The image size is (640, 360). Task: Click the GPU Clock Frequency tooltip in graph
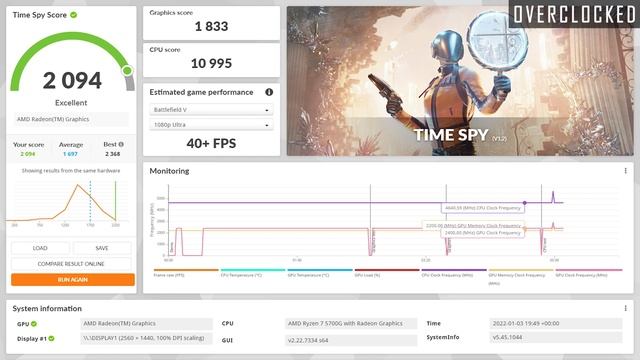tap(483, 233)
